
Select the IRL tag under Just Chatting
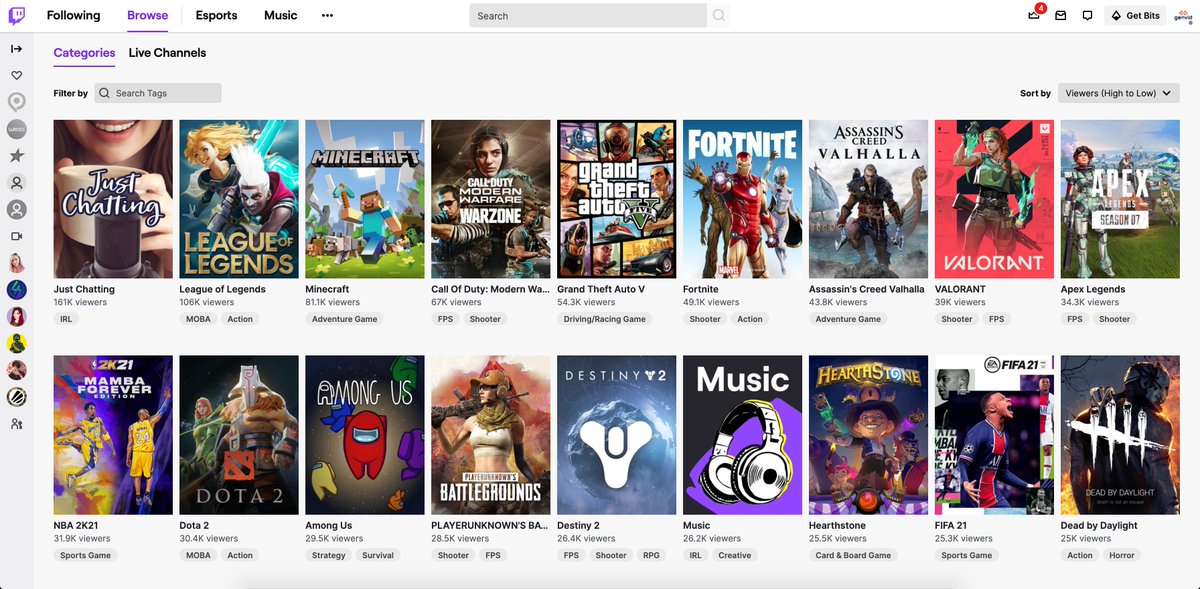(x=67, y=319)
